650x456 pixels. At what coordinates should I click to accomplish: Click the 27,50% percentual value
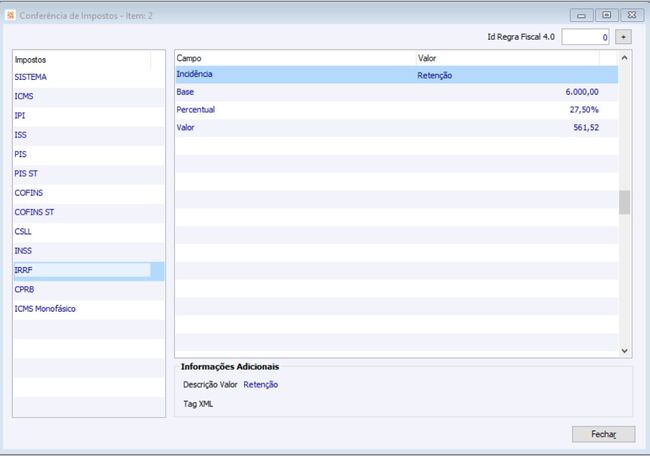[x=584, y=110]
